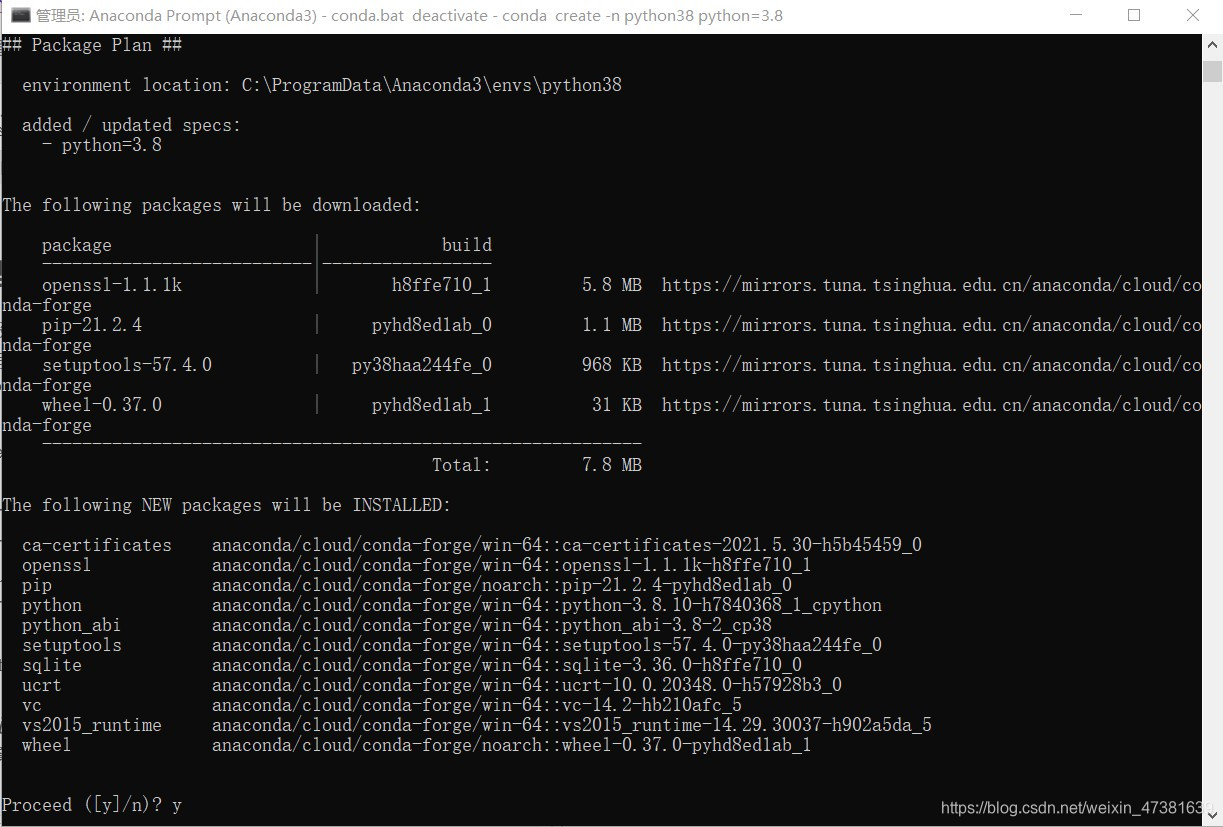
Task: Click the noarch::pip-21.2.4 channel path
Action: 502,585
